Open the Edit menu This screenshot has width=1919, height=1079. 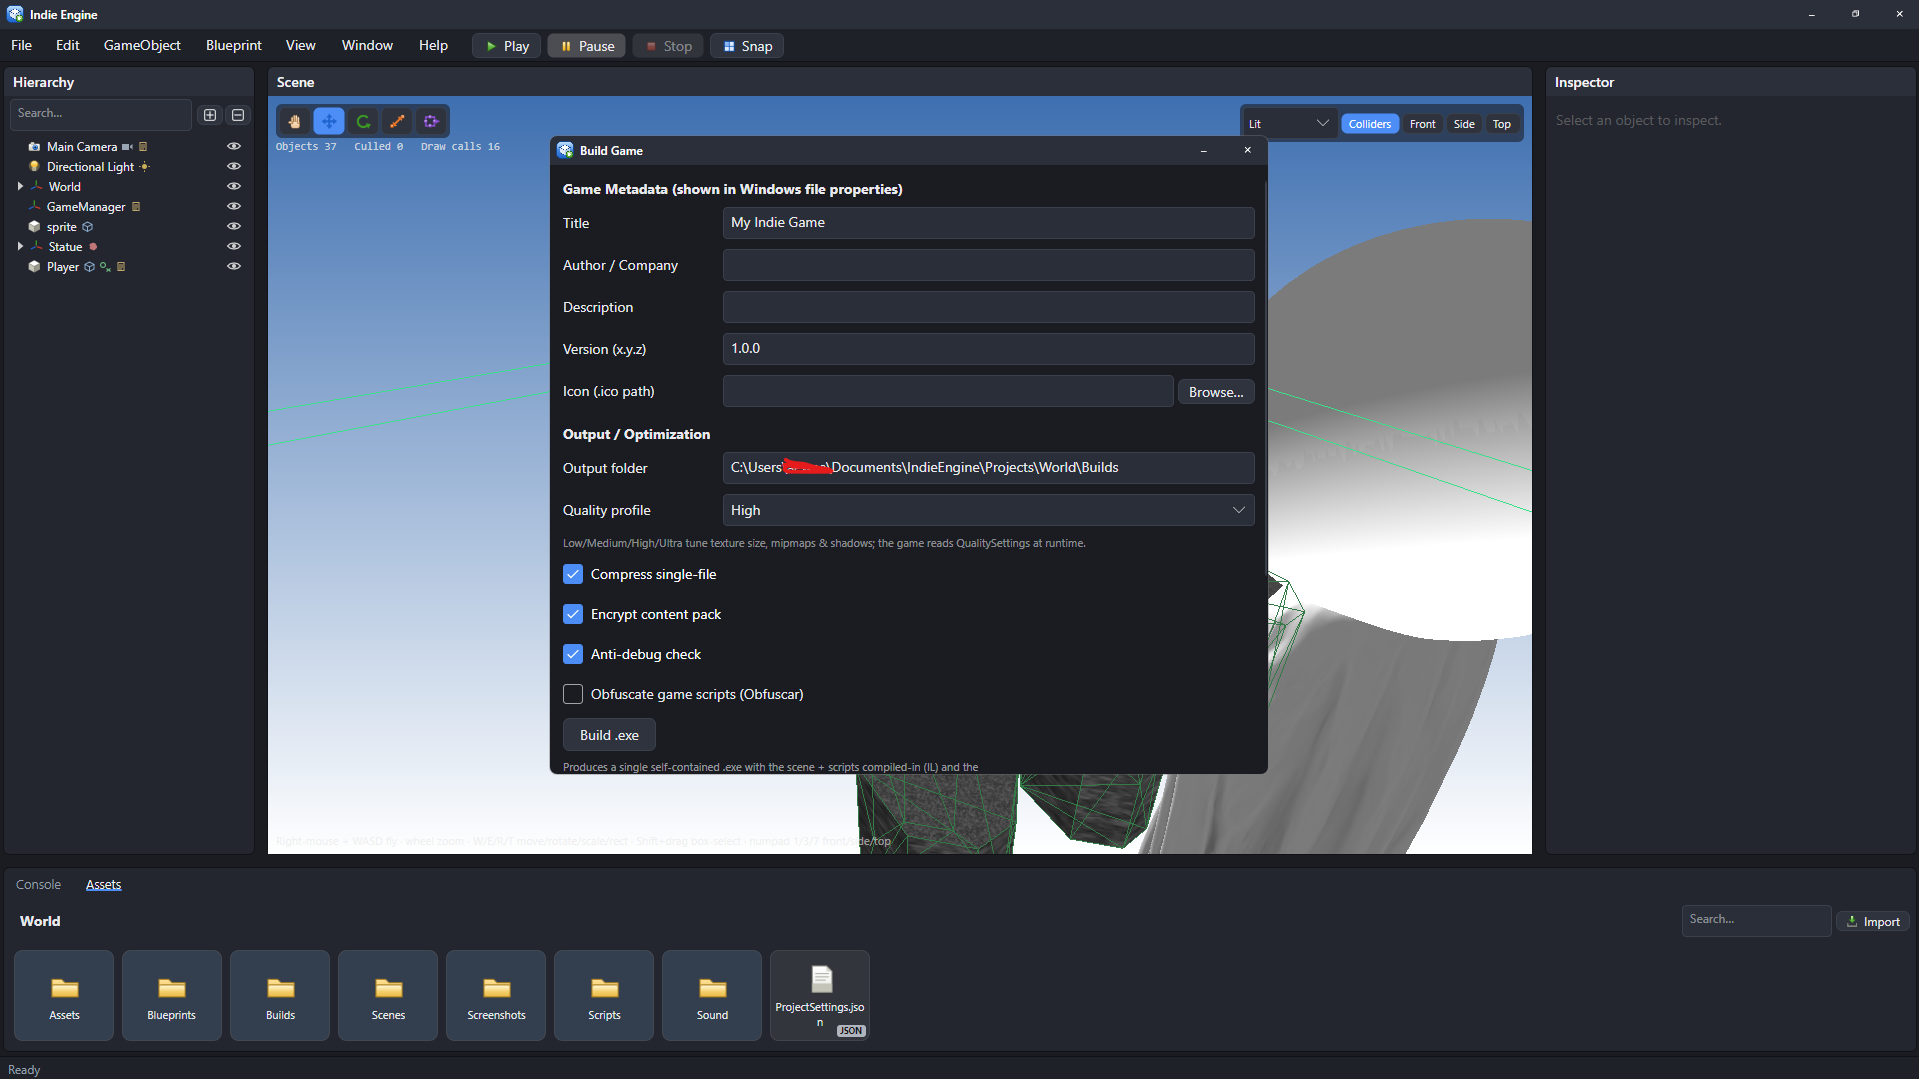68,46
